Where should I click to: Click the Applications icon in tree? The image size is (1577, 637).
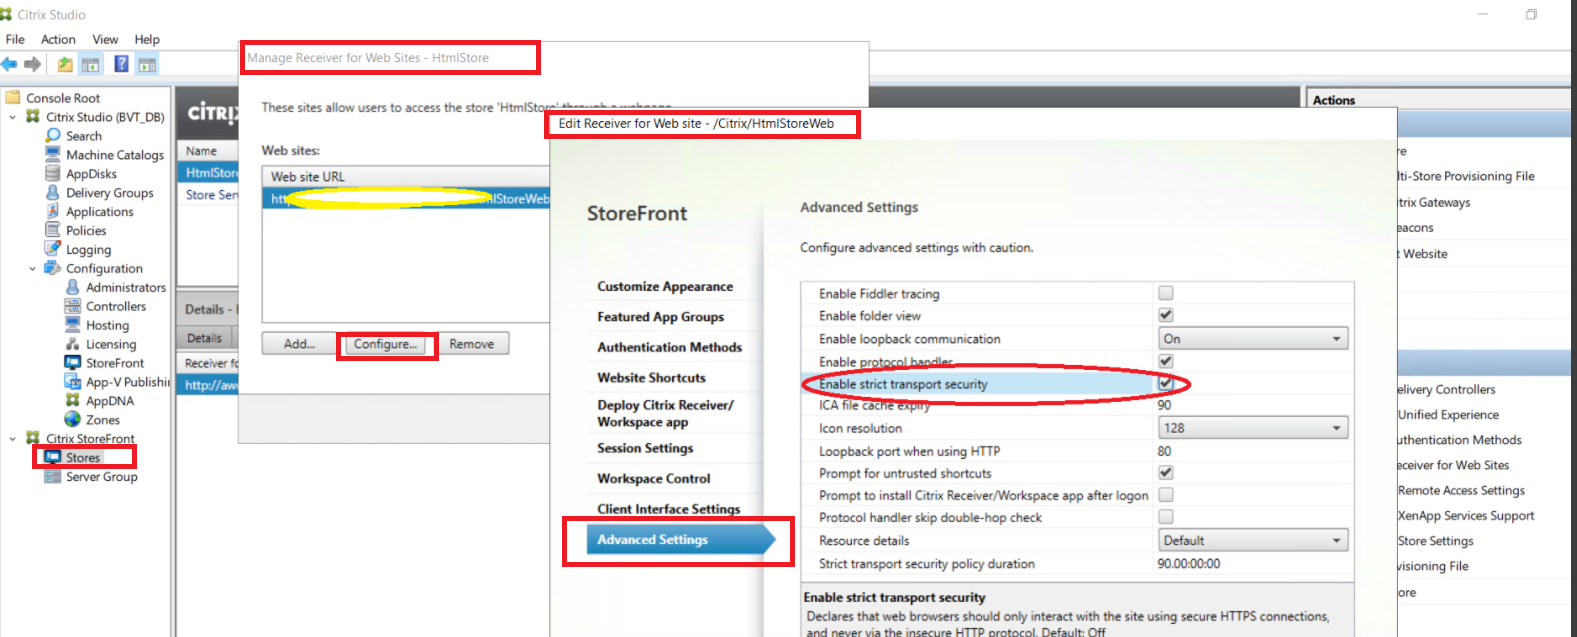point(53,211)
